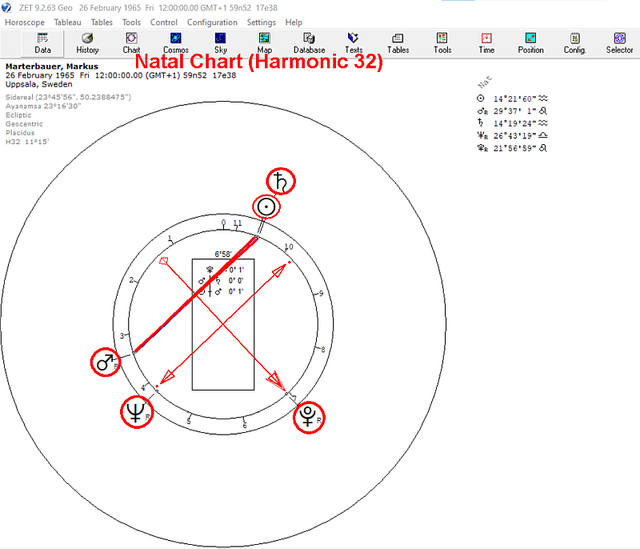Click the Chart toolbar icon

[x=131, y=43]
